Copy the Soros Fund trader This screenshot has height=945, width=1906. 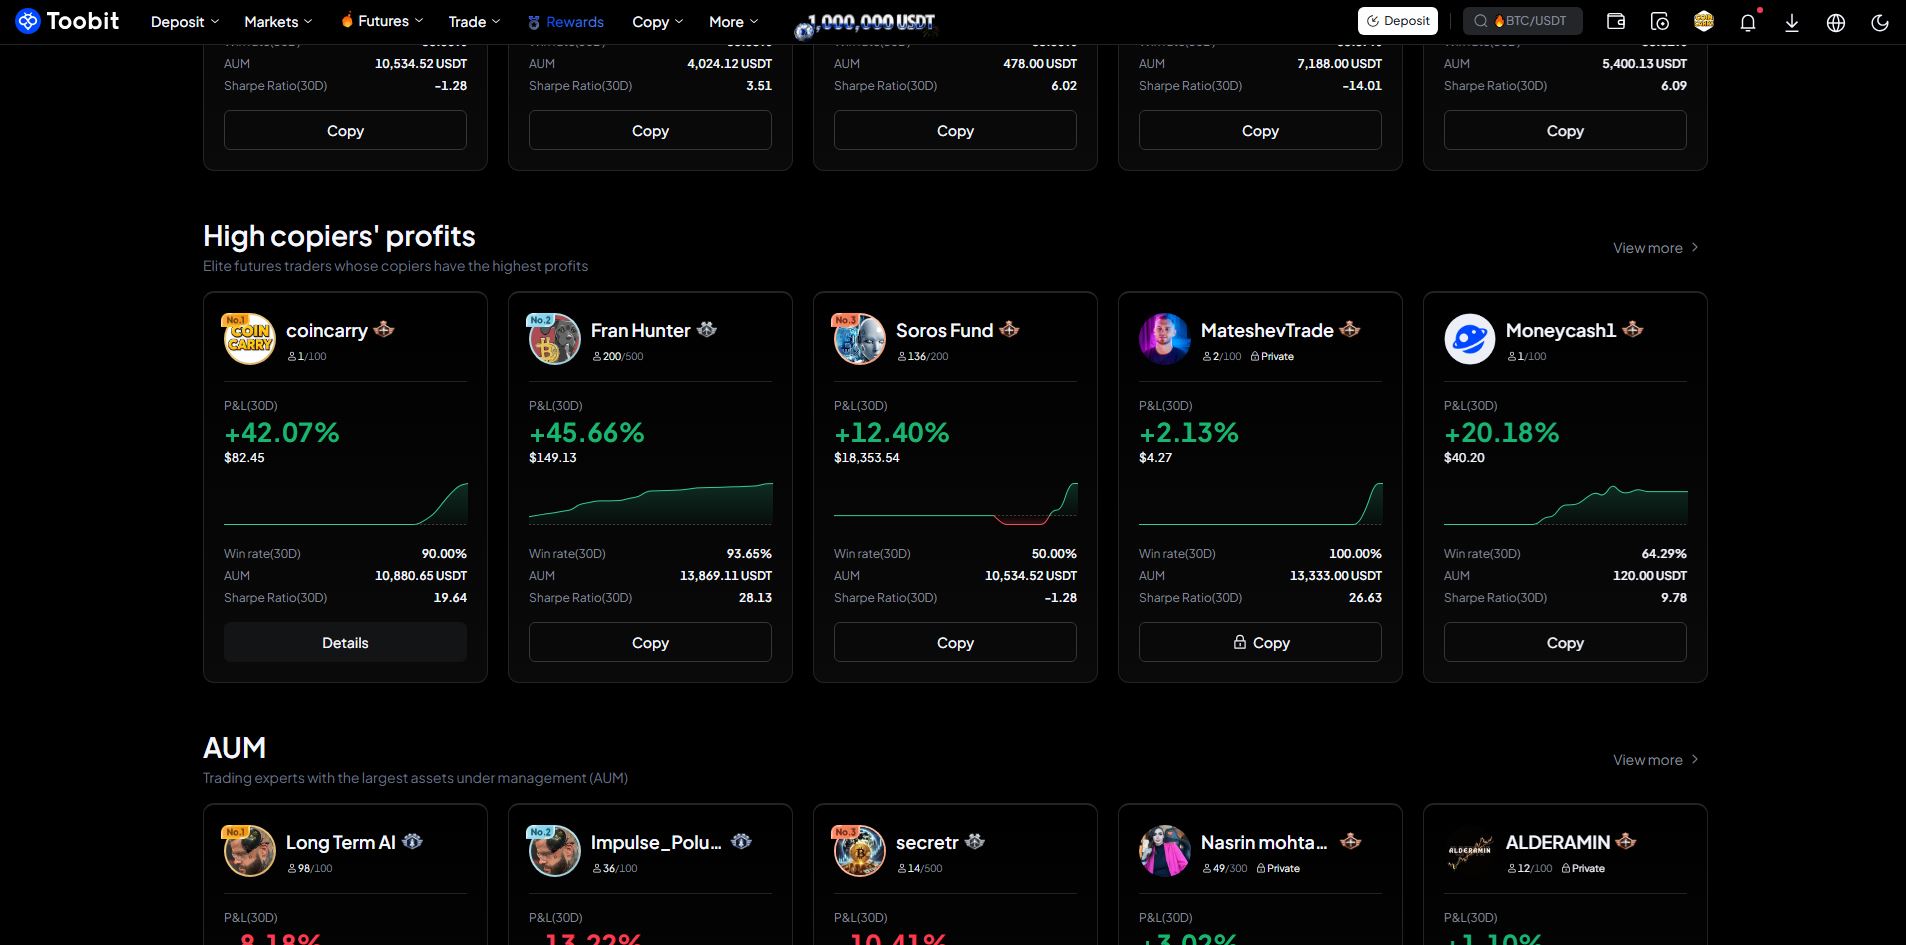(955, 642)
